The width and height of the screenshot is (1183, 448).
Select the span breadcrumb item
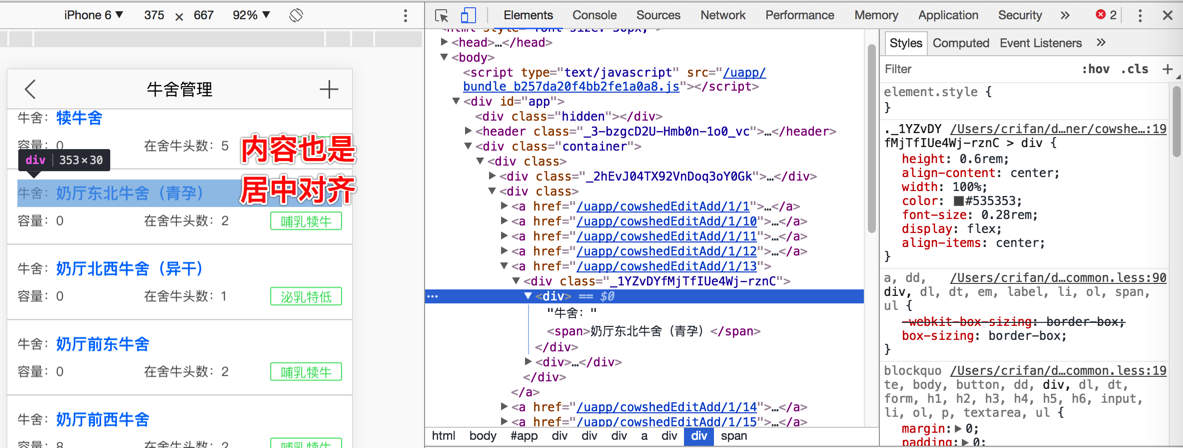(733, 436)
